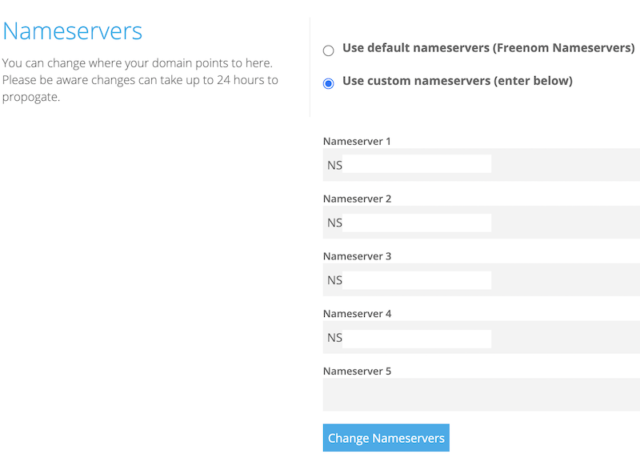Click the Nameserver 3 field label
The image size is (640, 458).
(357, 256)
